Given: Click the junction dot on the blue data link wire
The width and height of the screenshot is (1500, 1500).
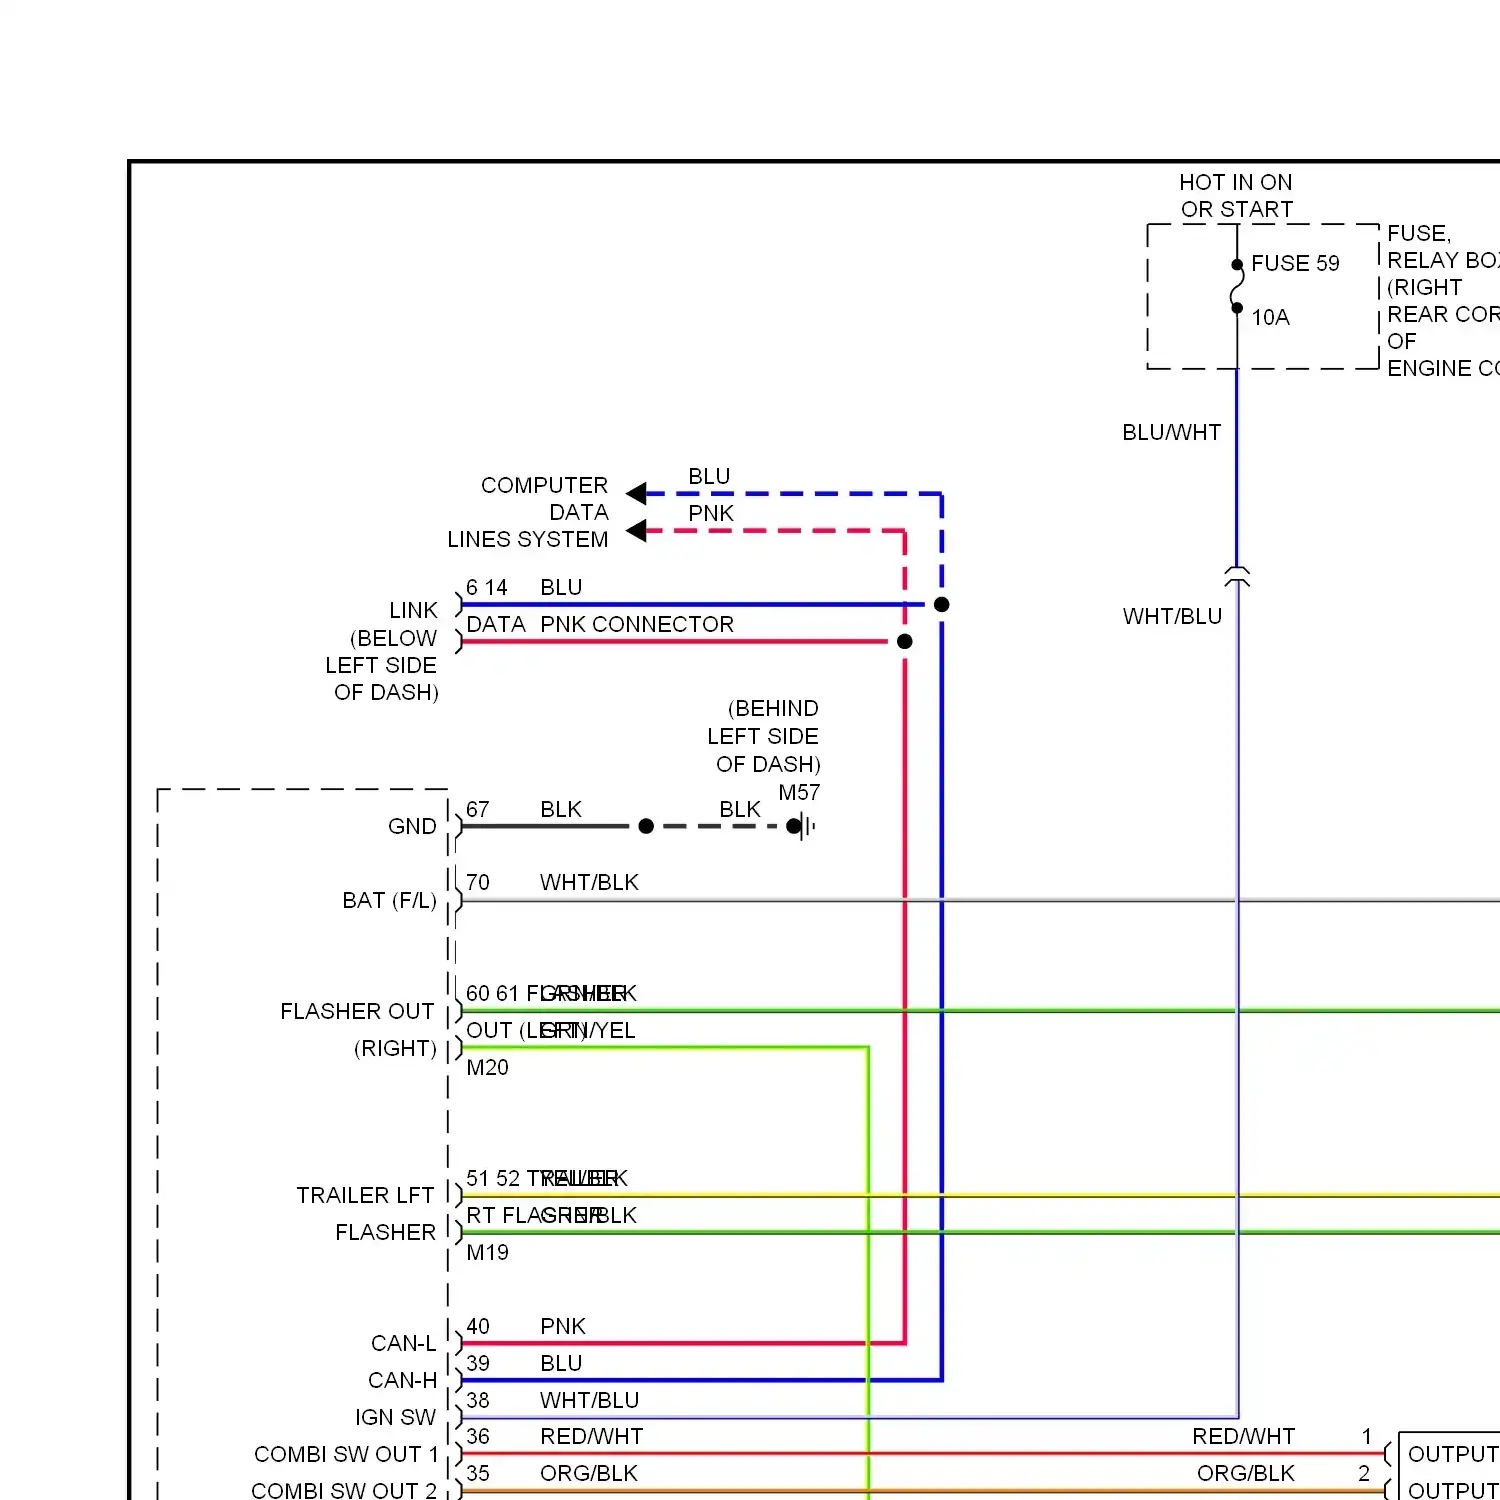Looking at the screenshot, I should coord(941,604).
